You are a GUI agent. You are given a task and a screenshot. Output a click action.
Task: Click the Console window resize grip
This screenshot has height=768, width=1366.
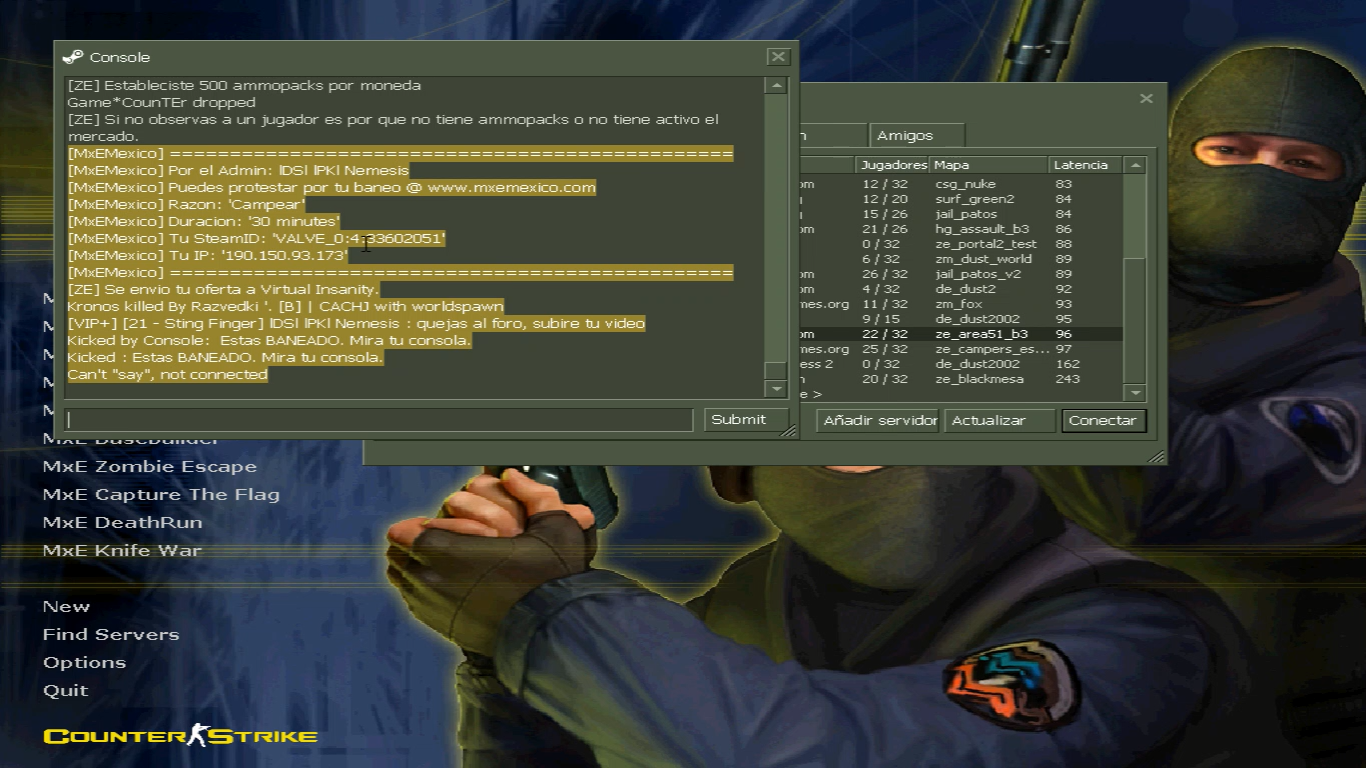[x=789, y=430]
